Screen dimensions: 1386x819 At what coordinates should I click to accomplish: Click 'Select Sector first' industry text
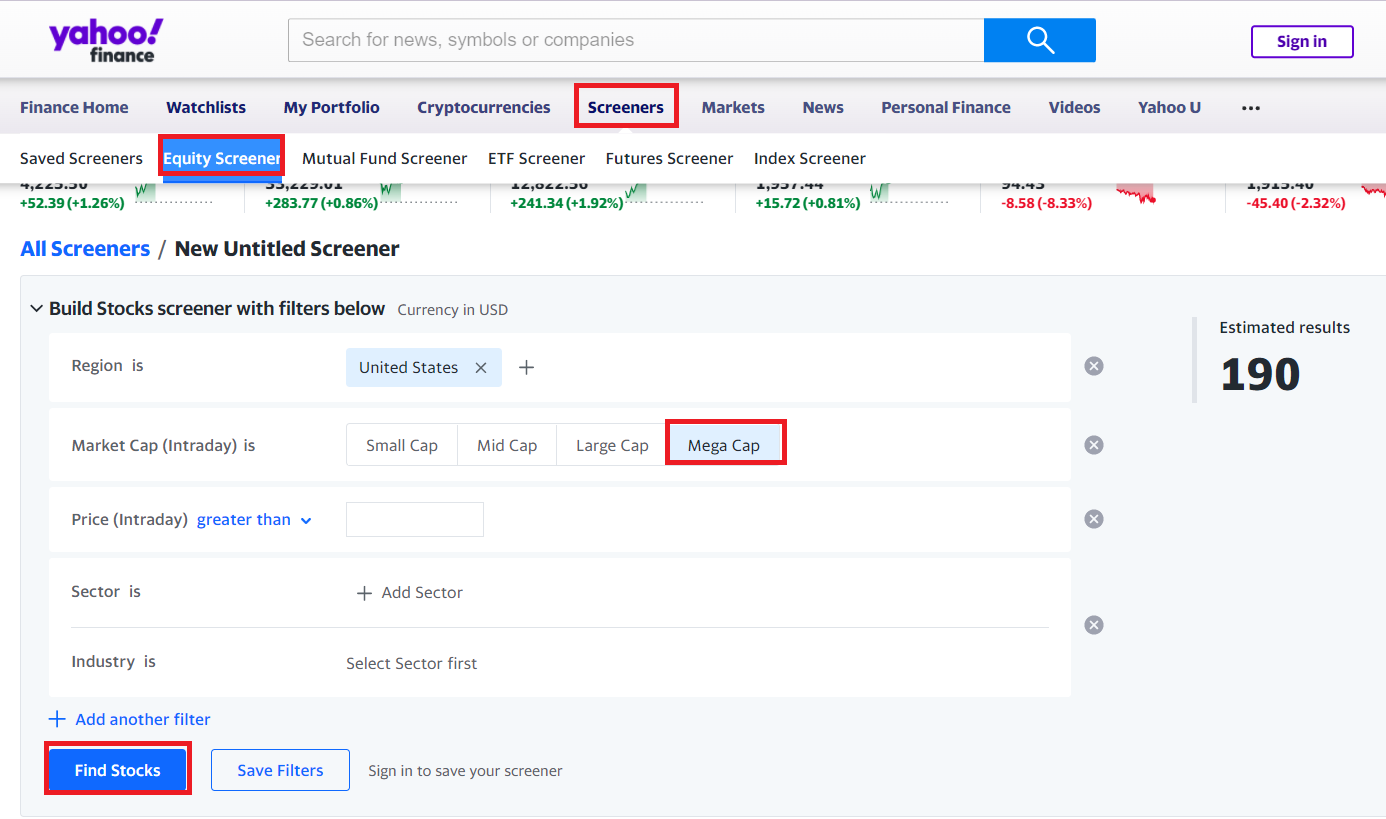tap(412, 664)
